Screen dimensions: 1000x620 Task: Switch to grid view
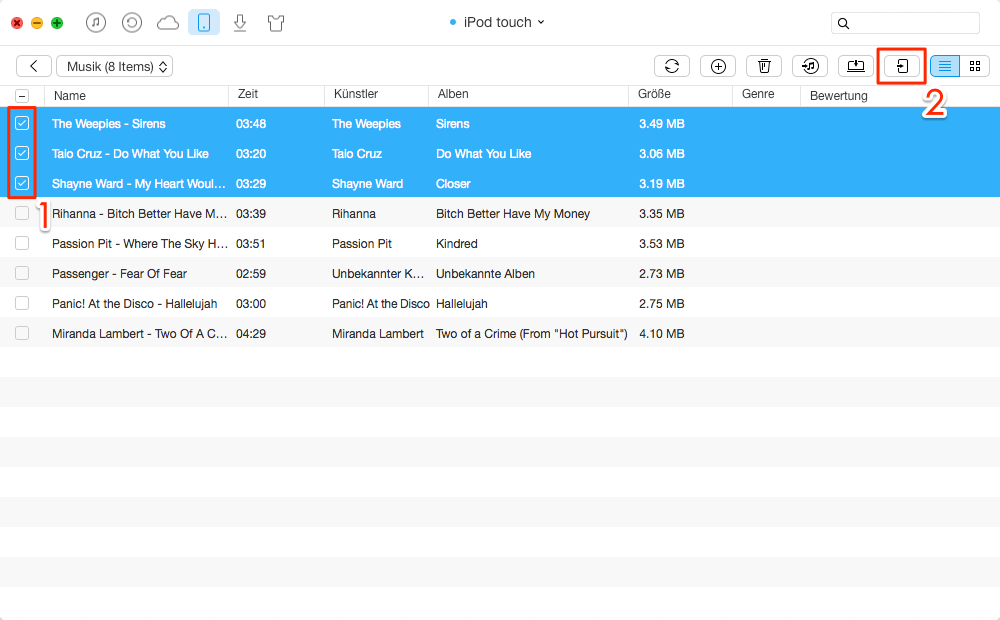[974, 66]
